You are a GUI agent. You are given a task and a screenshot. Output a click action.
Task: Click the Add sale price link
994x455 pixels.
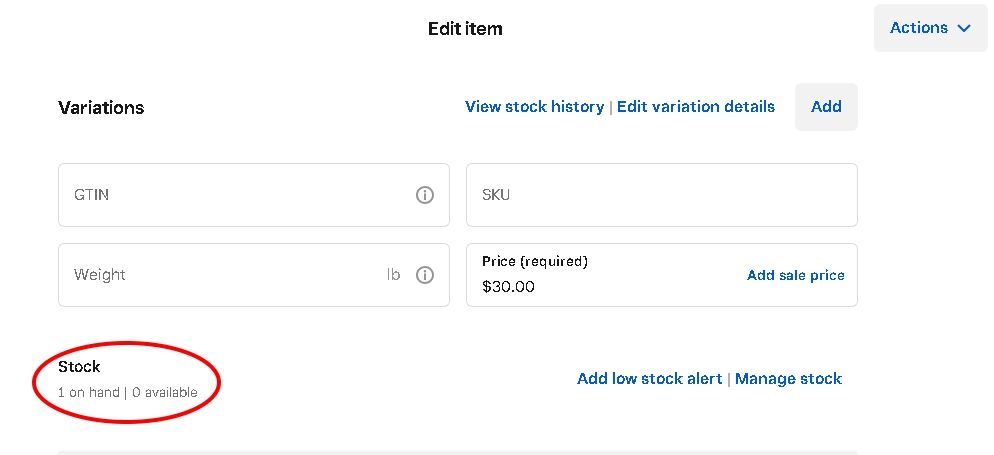[796, 275]
